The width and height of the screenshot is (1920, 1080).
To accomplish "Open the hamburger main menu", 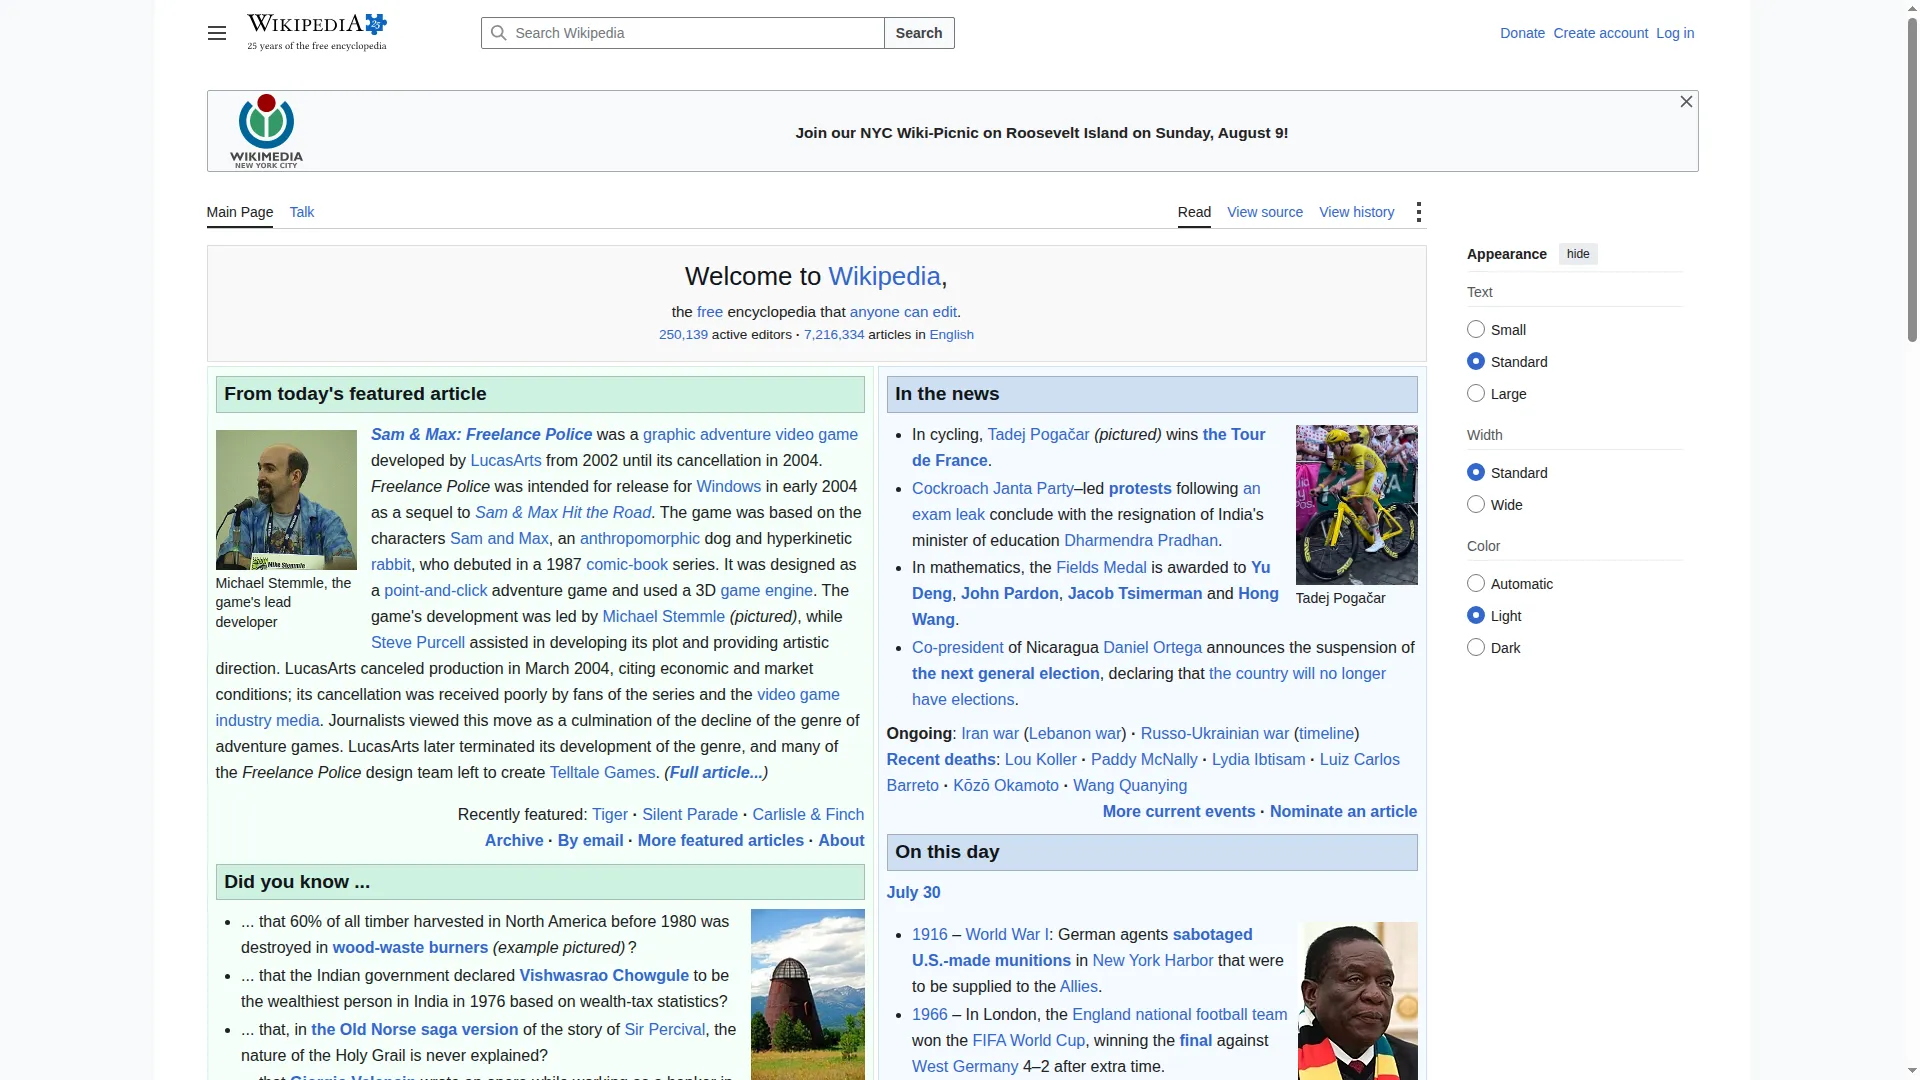I will click(217, 33).
